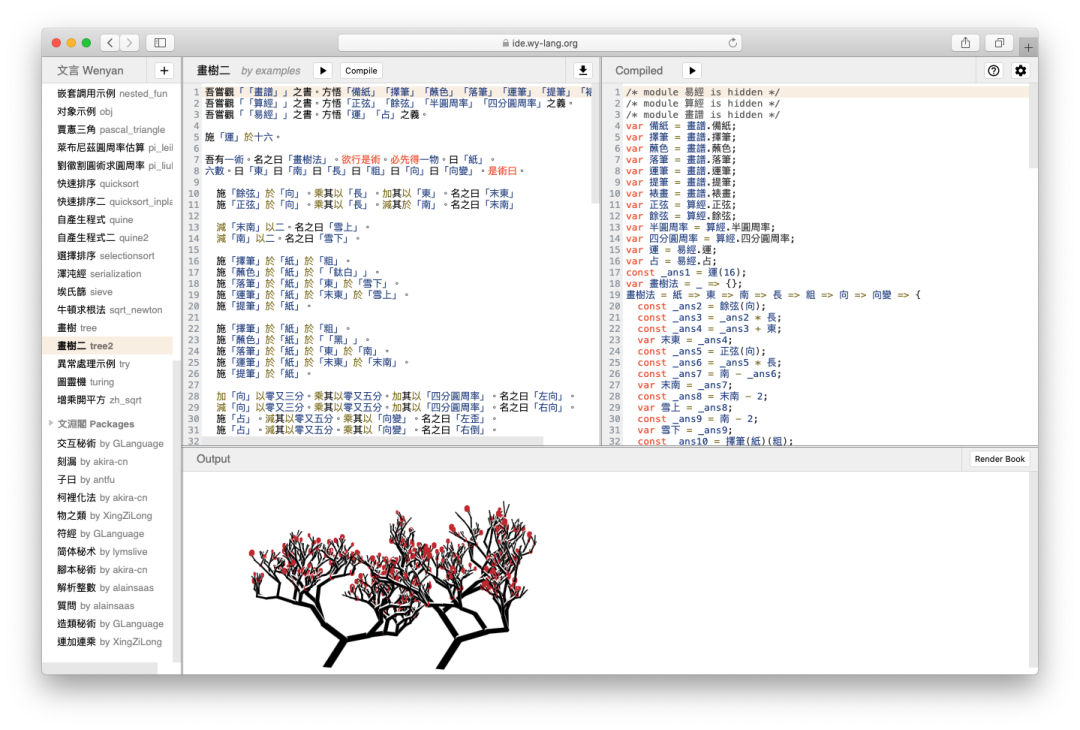This screenshot has width=1080, height=730.
Task: Go back with Safari's back arrow
Action: [110, 43]
